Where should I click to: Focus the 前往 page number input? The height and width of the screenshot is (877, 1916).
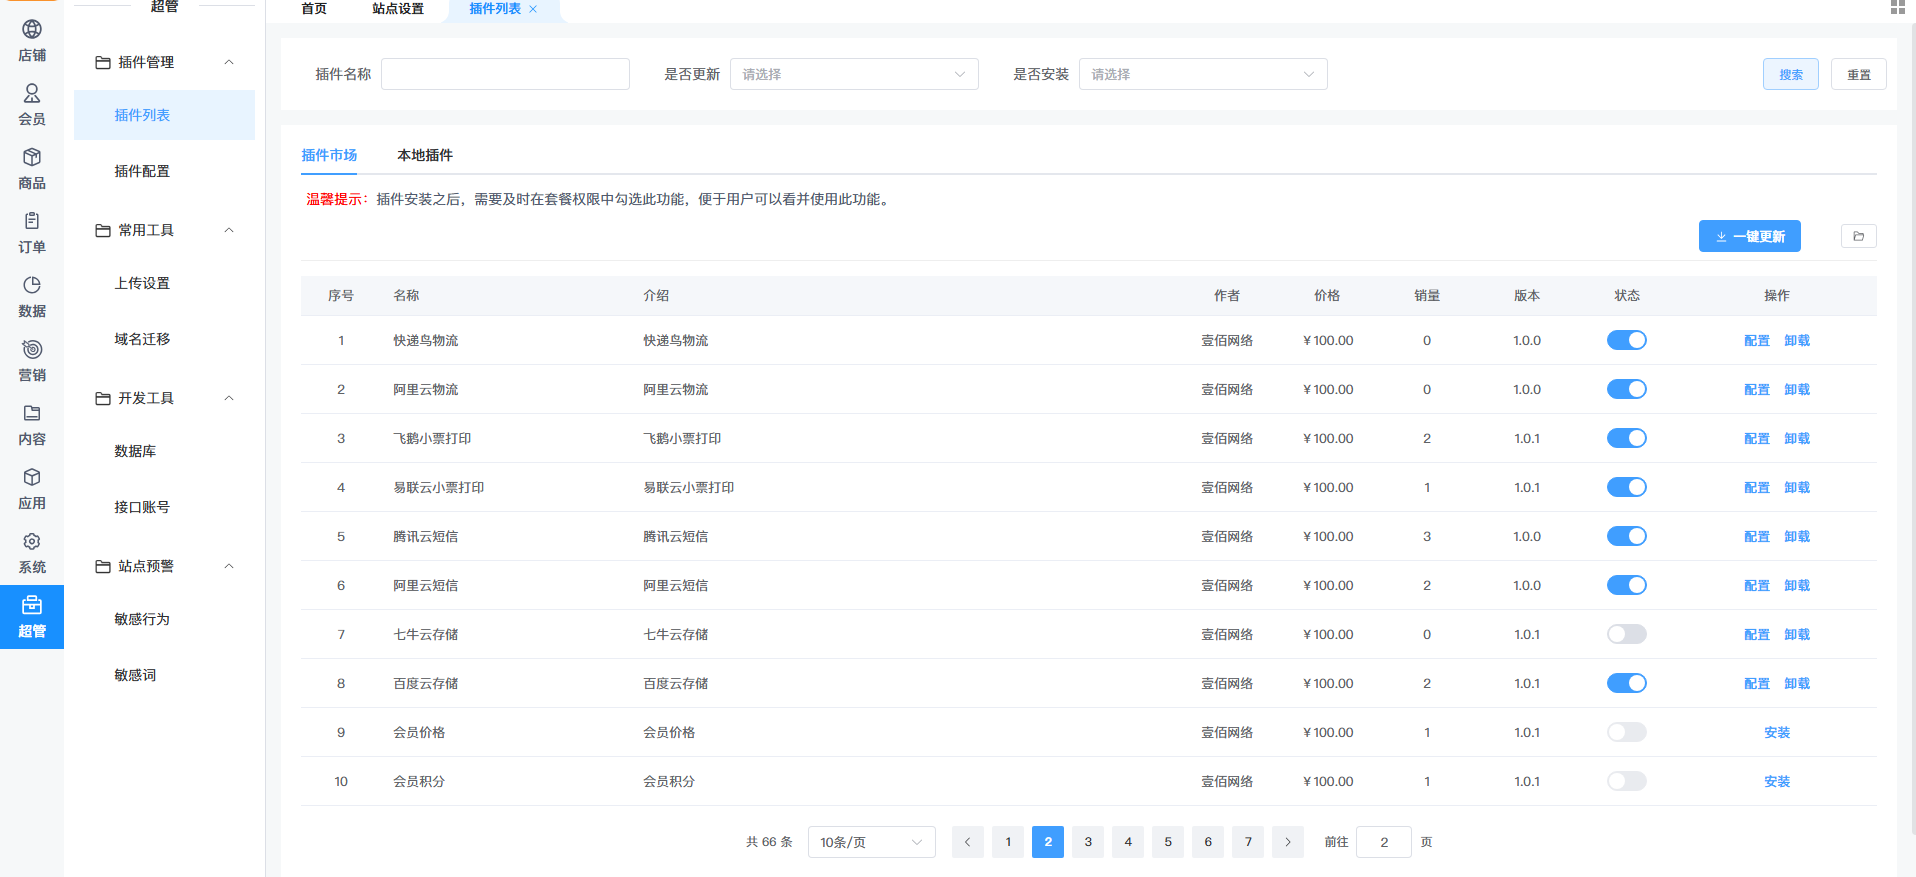click(1384, 842)
